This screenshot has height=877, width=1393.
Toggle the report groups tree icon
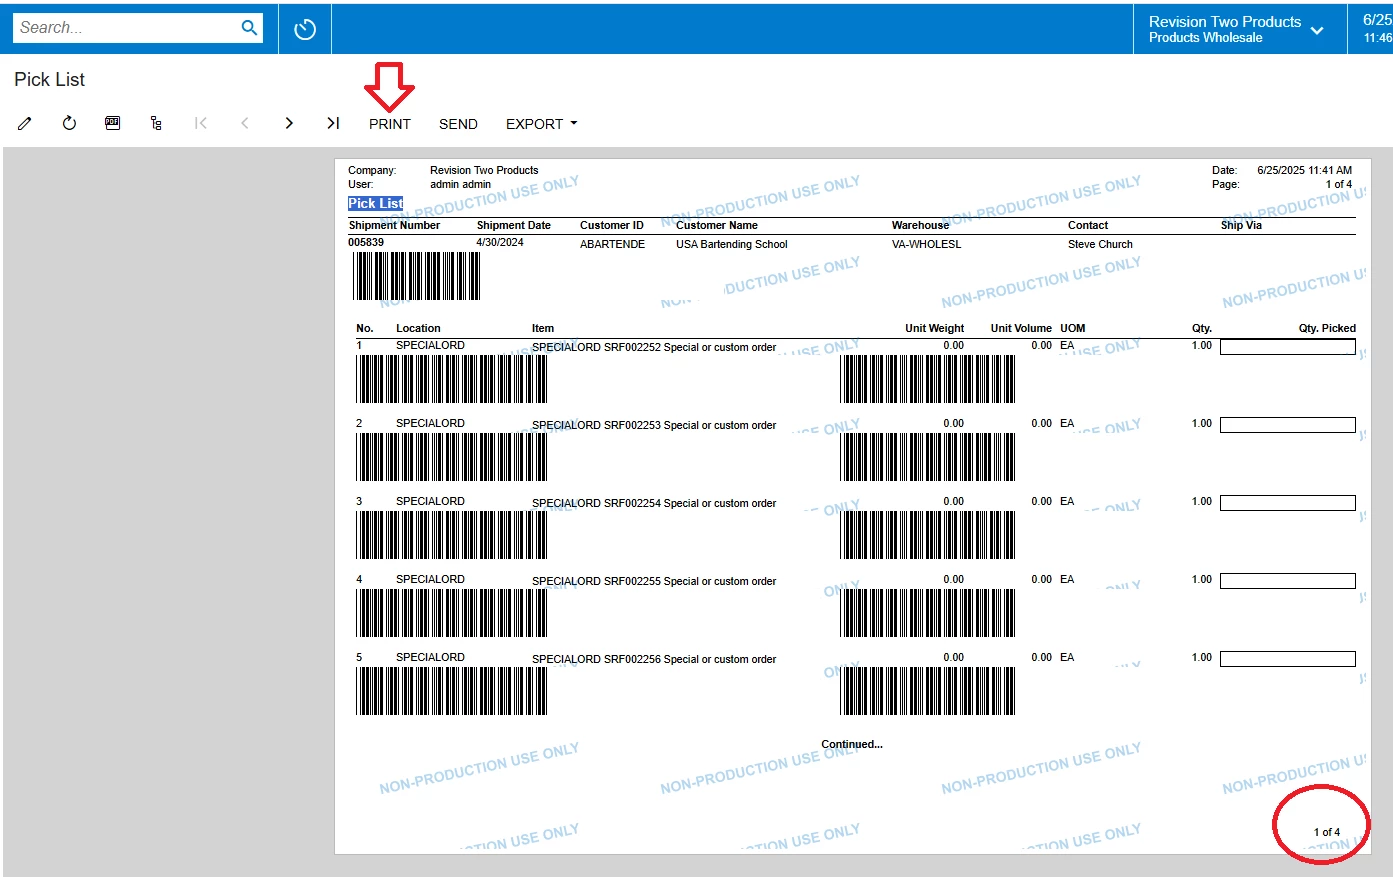click(x=156, y=124)
